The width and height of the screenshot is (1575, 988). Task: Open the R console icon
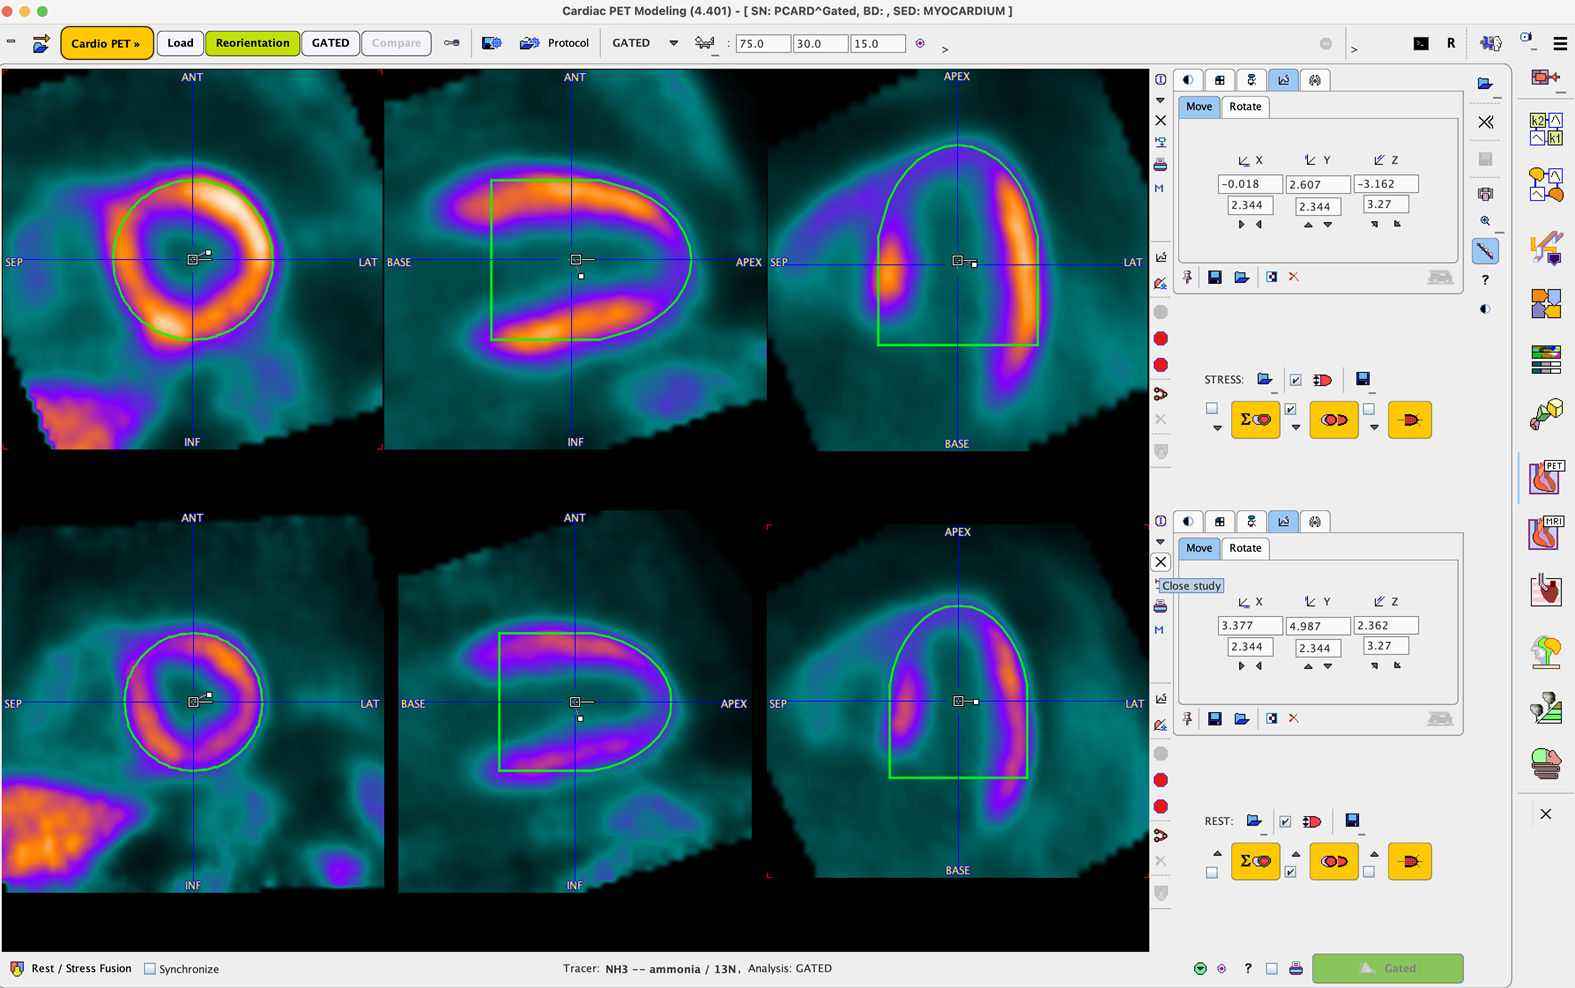(1451, 44)
